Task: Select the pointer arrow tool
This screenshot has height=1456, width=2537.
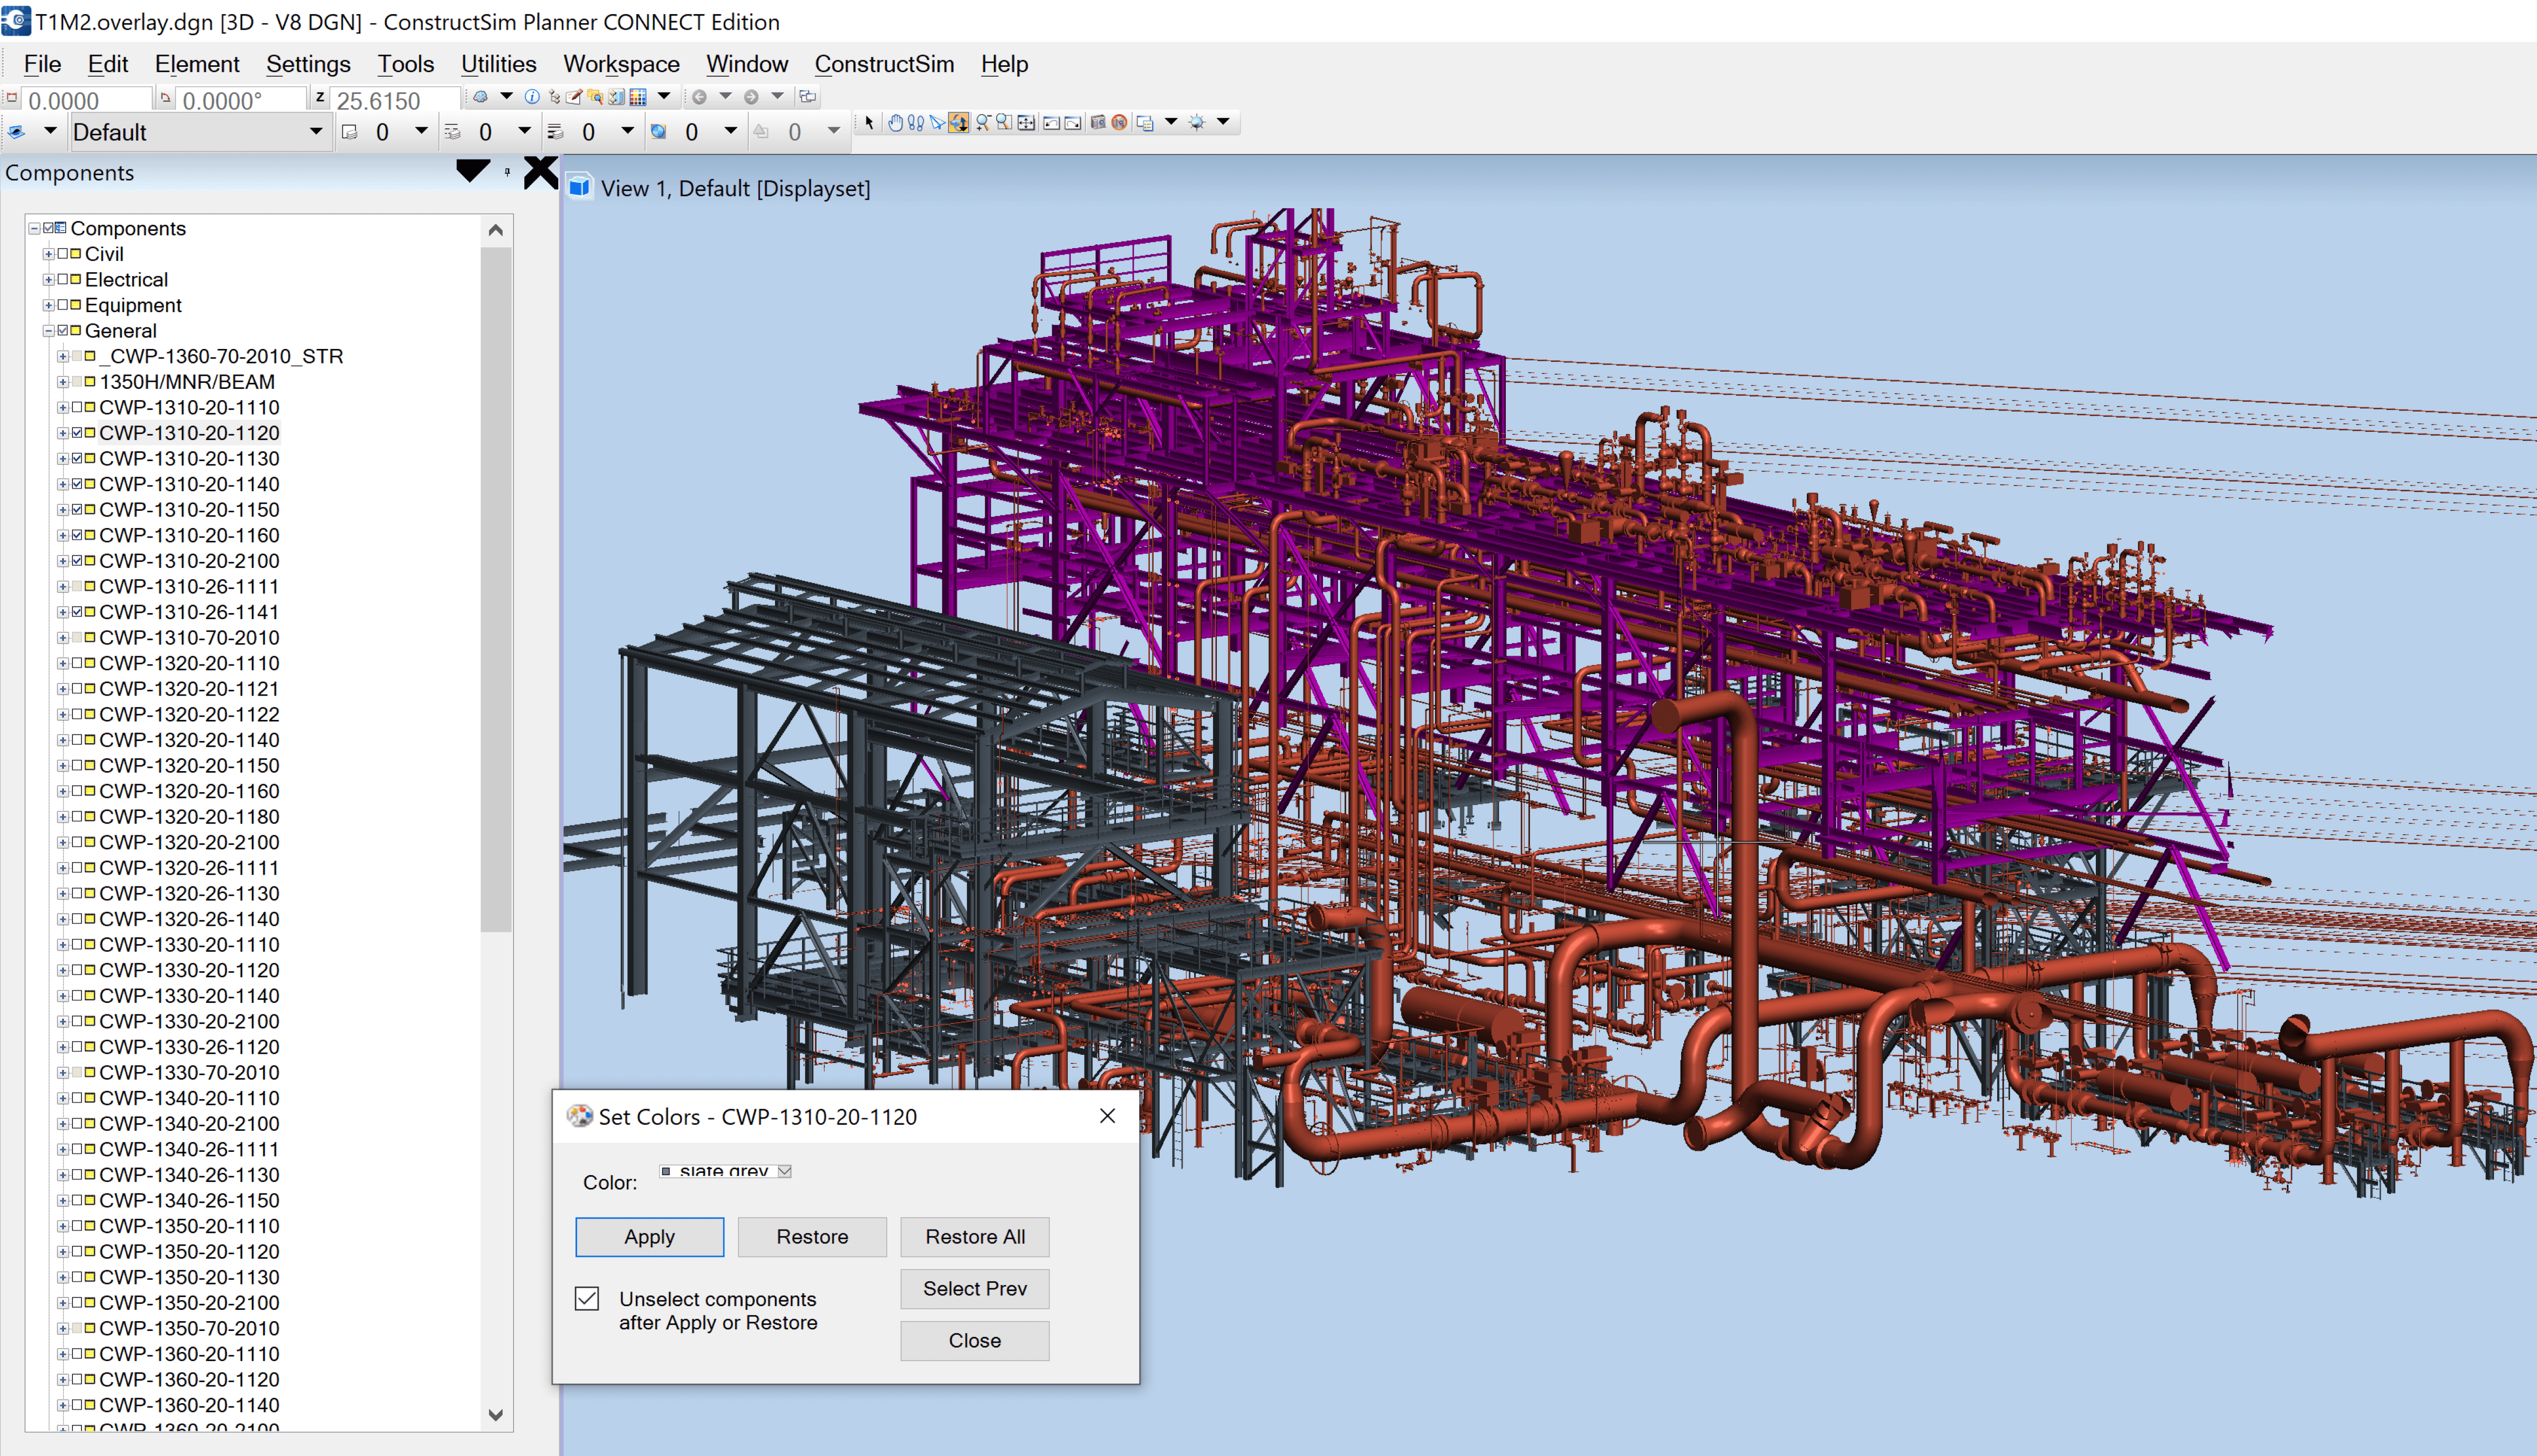Action: pos(869,122)
